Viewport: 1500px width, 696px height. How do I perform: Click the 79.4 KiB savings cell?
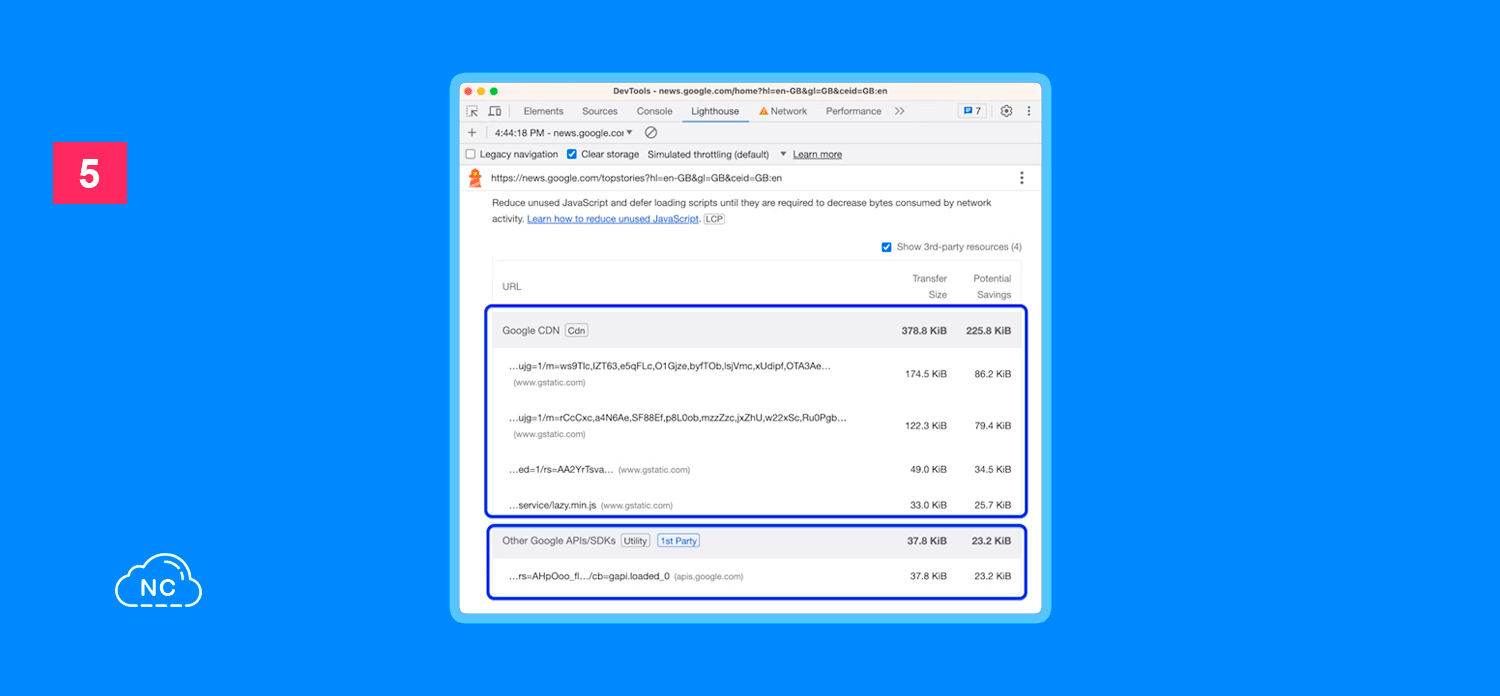tap(993, 426)
